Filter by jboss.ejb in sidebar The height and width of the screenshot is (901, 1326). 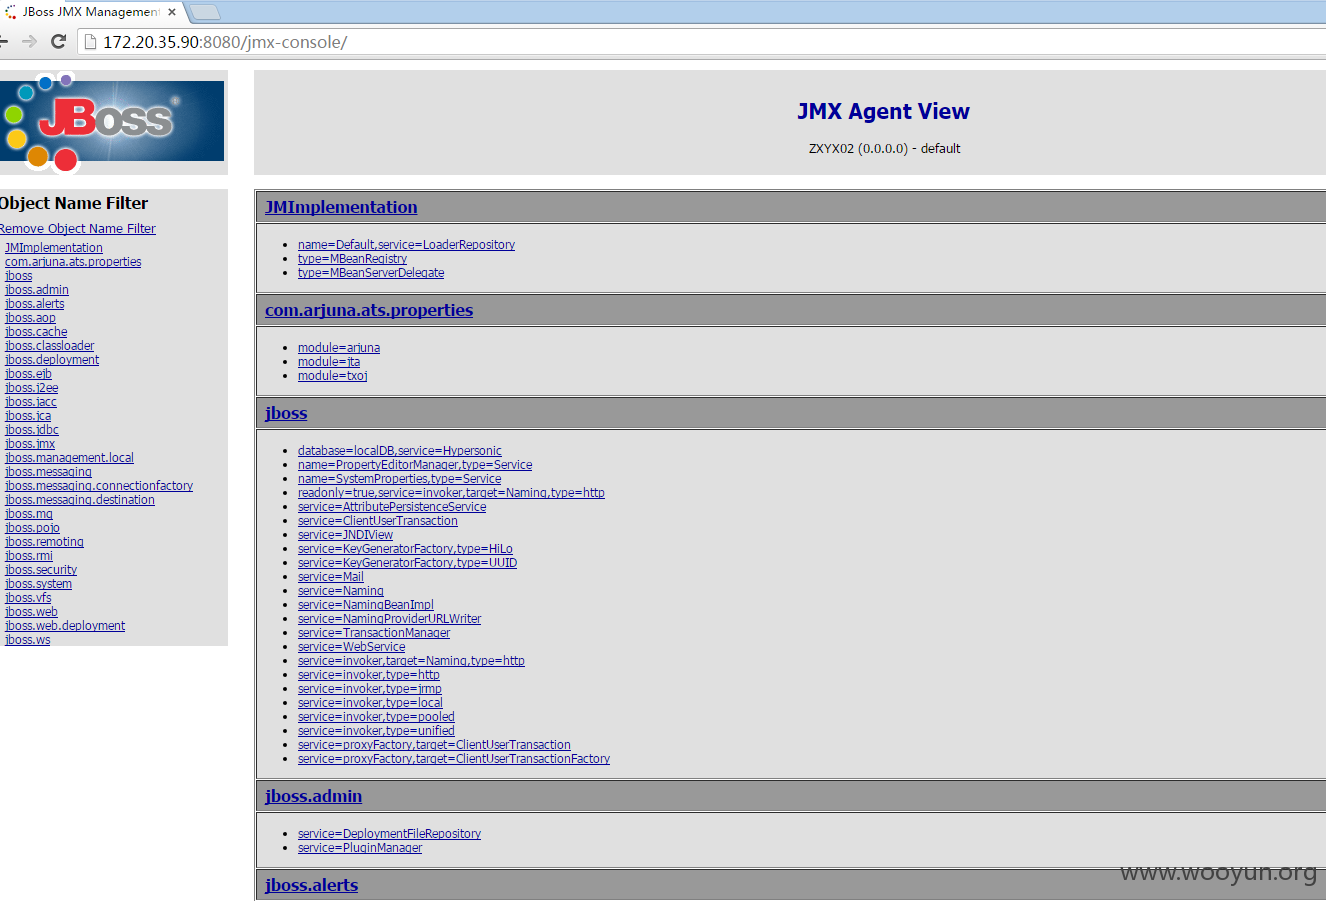click(28, 374)
